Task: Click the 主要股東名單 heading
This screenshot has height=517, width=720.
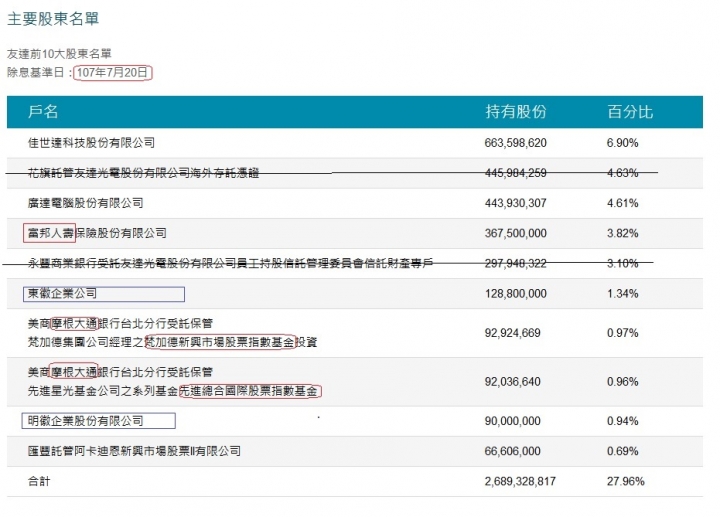Action: (x=53, y=19)
